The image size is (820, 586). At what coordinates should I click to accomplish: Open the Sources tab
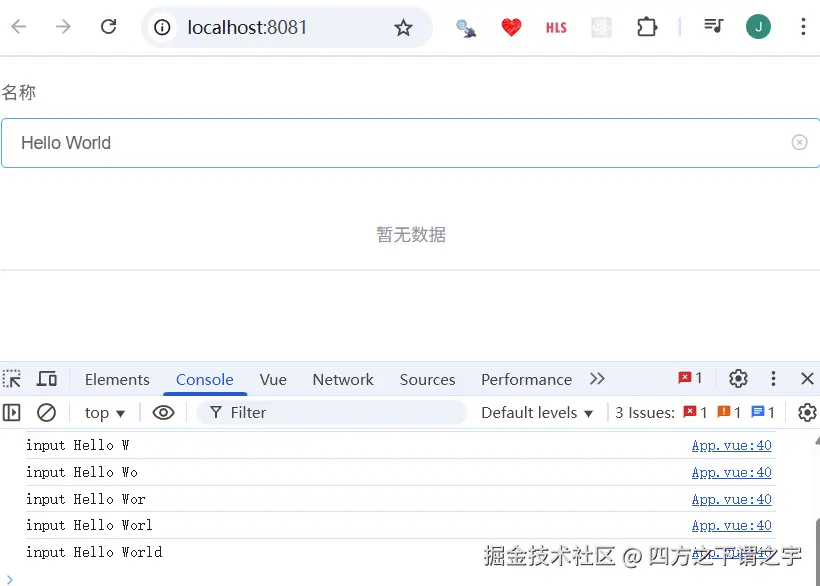(427, 380)
